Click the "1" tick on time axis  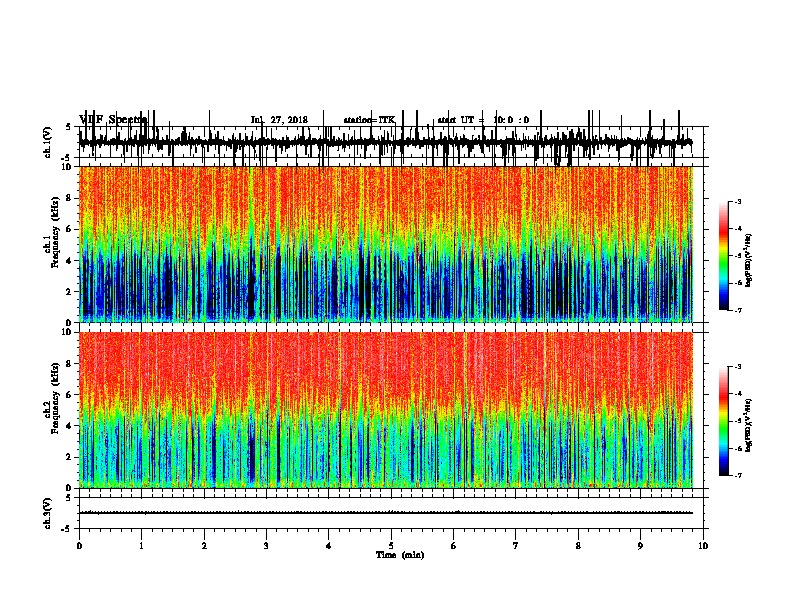pos(141,546)
